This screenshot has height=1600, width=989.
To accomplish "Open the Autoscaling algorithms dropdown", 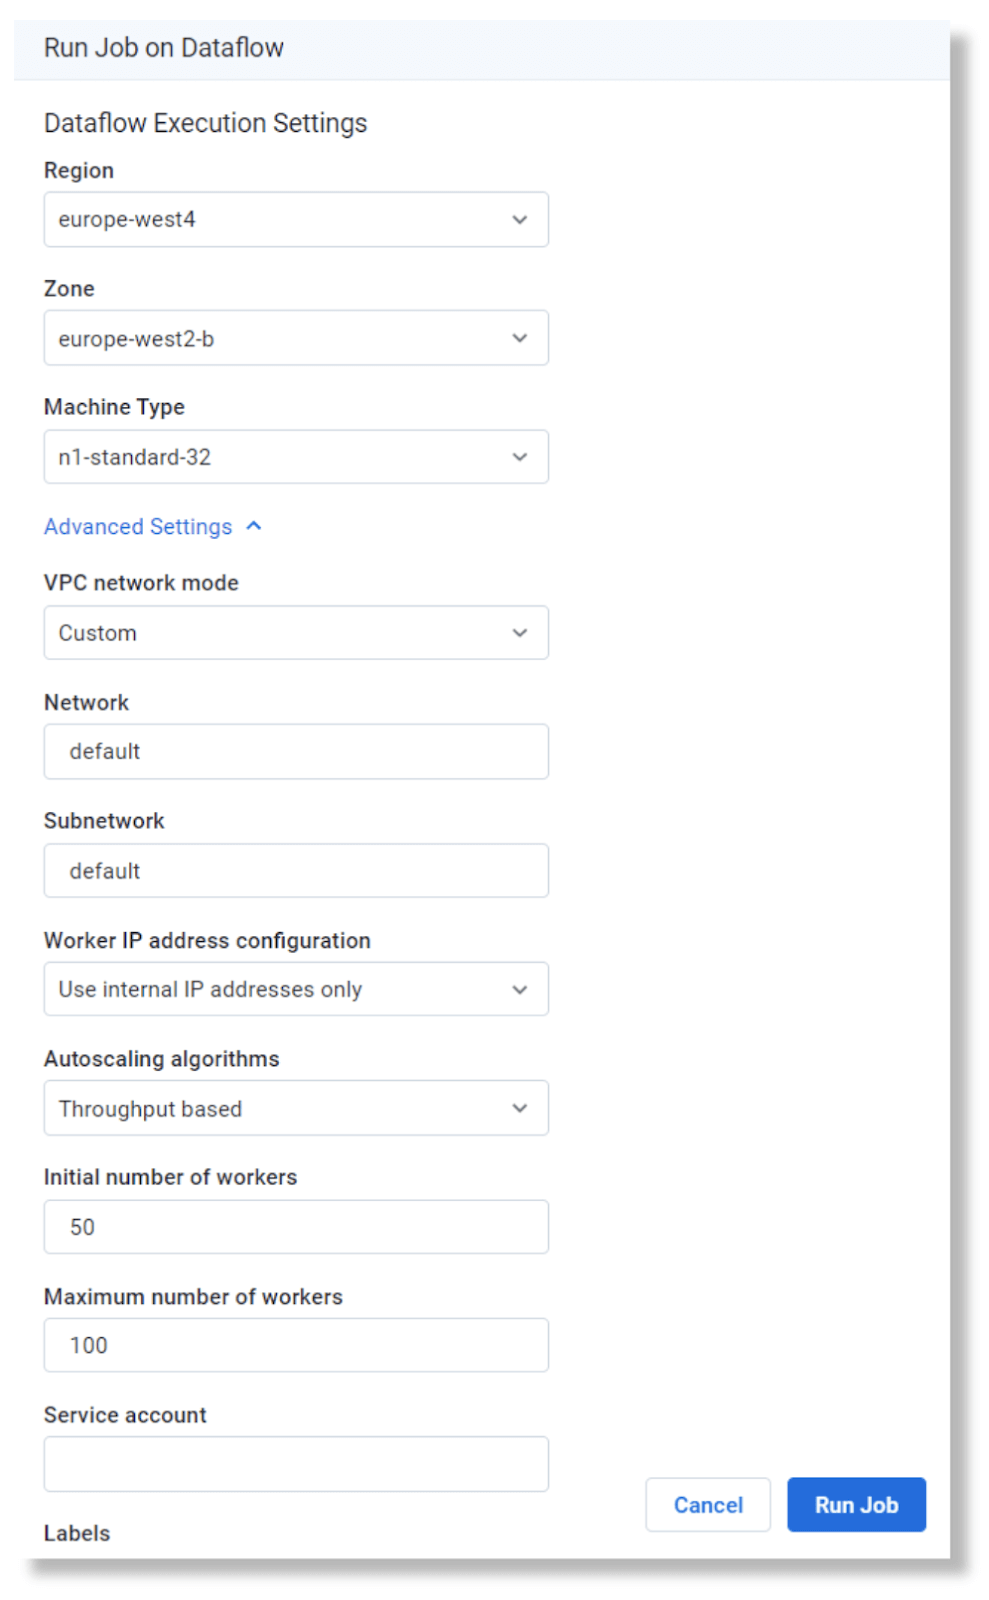I will pos(296,1108).
